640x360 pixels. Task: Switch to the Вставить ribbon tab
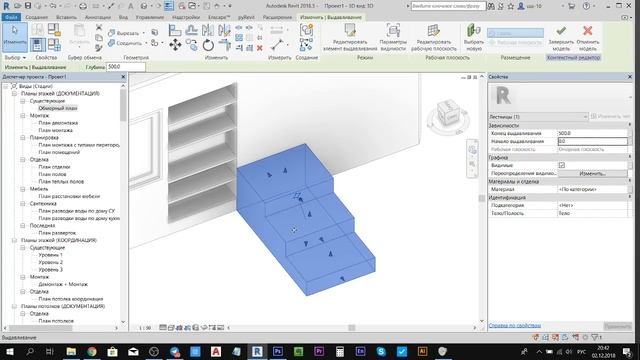[66, 17]
